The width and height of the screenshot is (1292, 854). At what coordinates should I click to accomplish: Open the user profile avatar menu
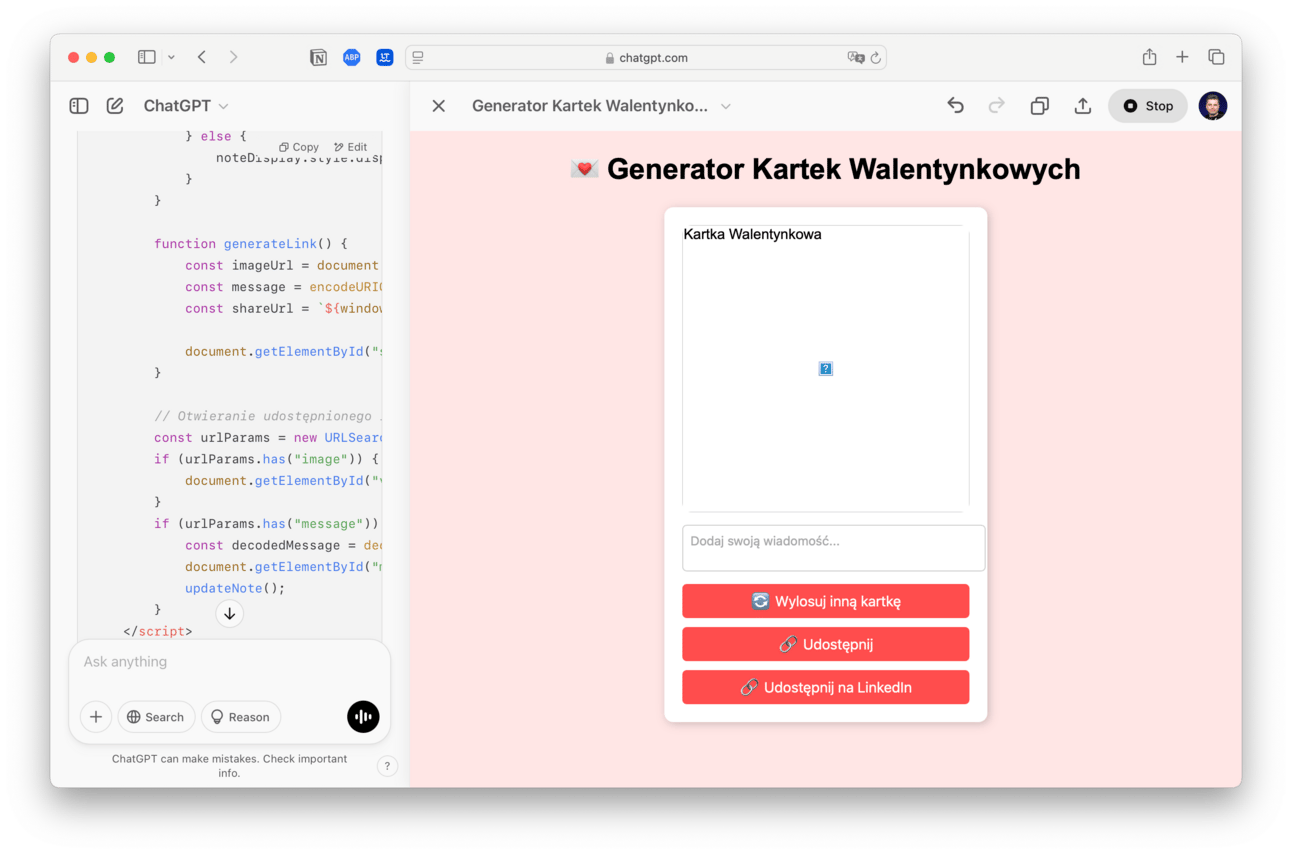pyautogui.click(x=1213, y=106)
